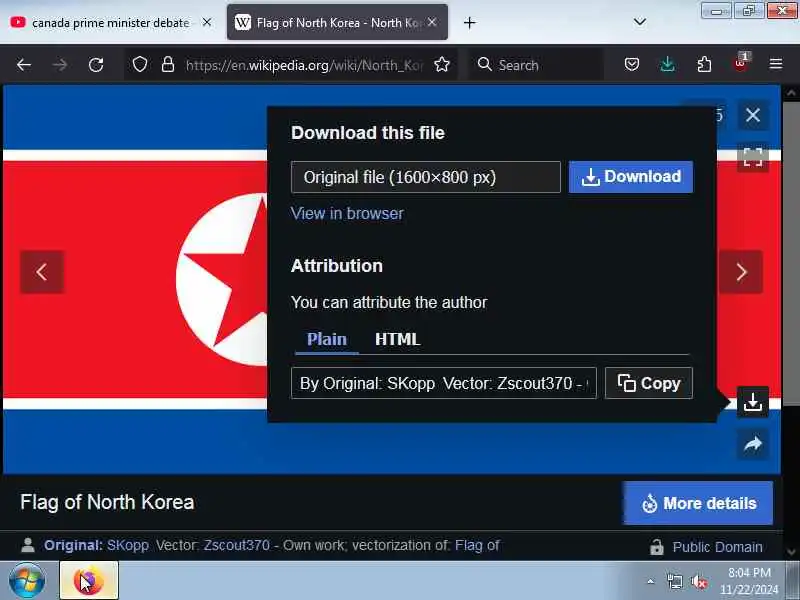Open the Original file size dropdown
800x600 pixels.
[426, 177]
